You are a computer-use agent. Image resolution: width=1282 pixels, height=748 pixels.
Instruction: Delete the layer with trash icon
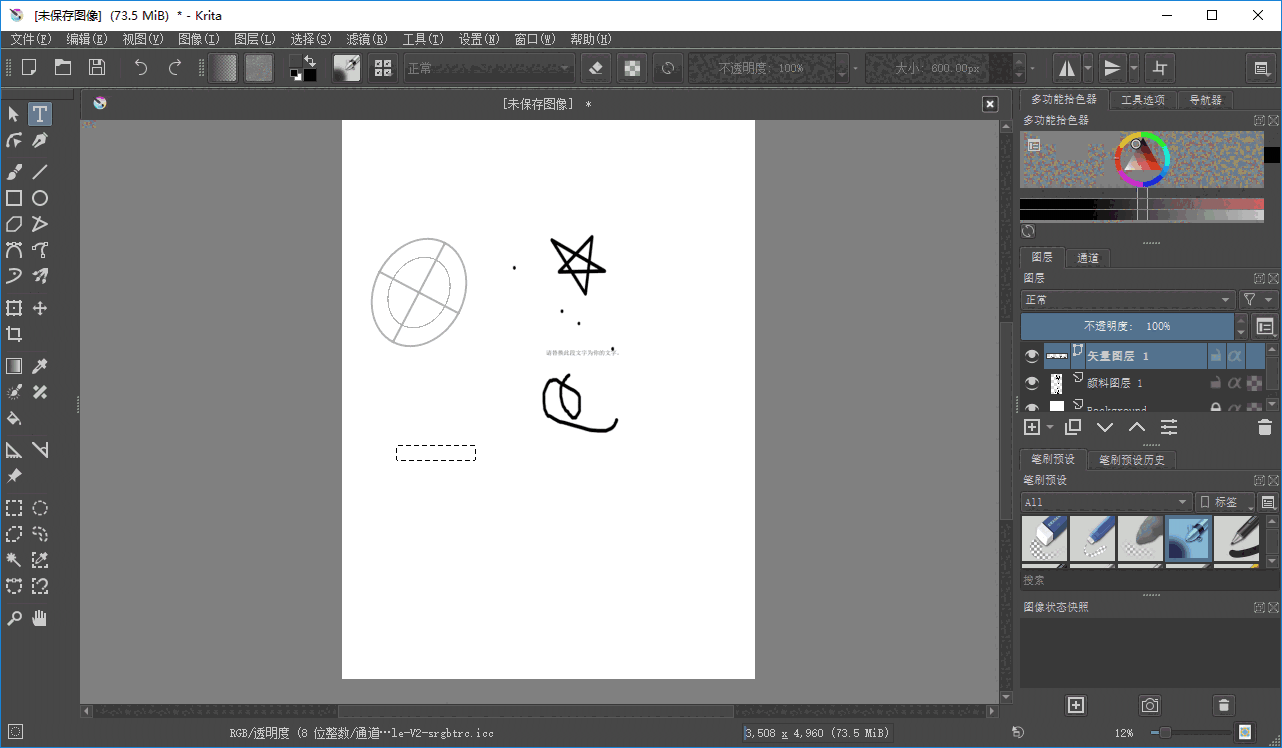(1264, 427)
